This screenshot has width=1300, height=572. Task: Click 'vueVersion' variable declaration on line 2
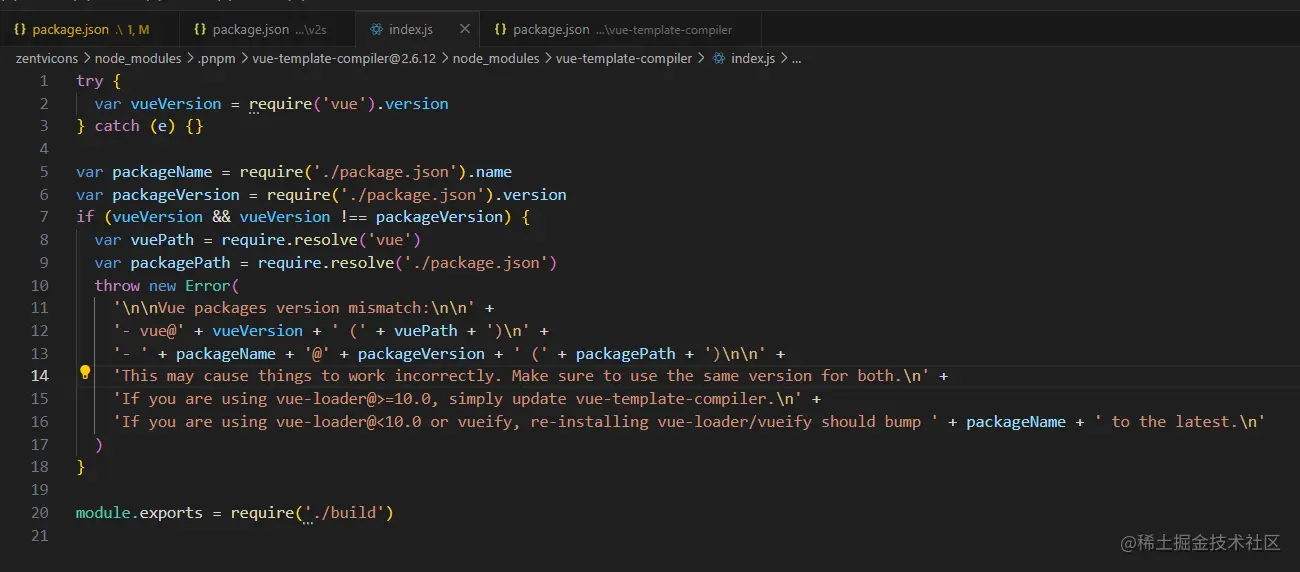tap(176, 104)
